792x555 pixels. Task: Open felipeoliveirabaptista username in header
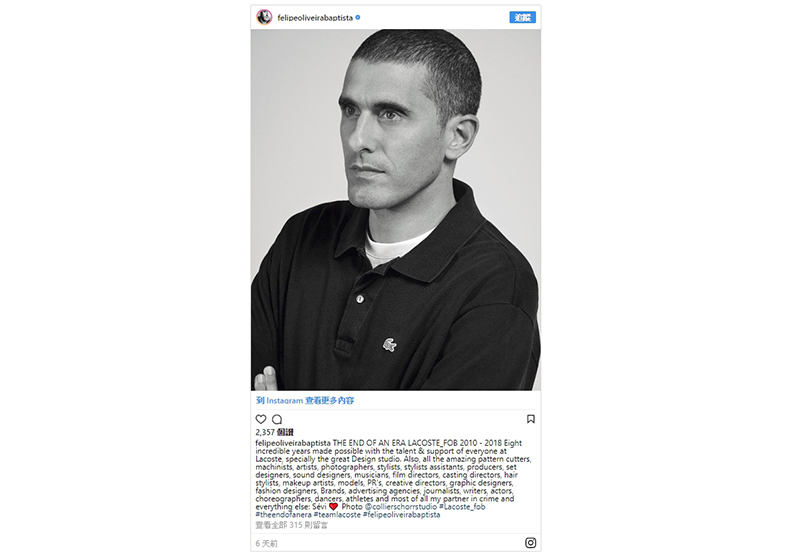click(x=315, y=18)
